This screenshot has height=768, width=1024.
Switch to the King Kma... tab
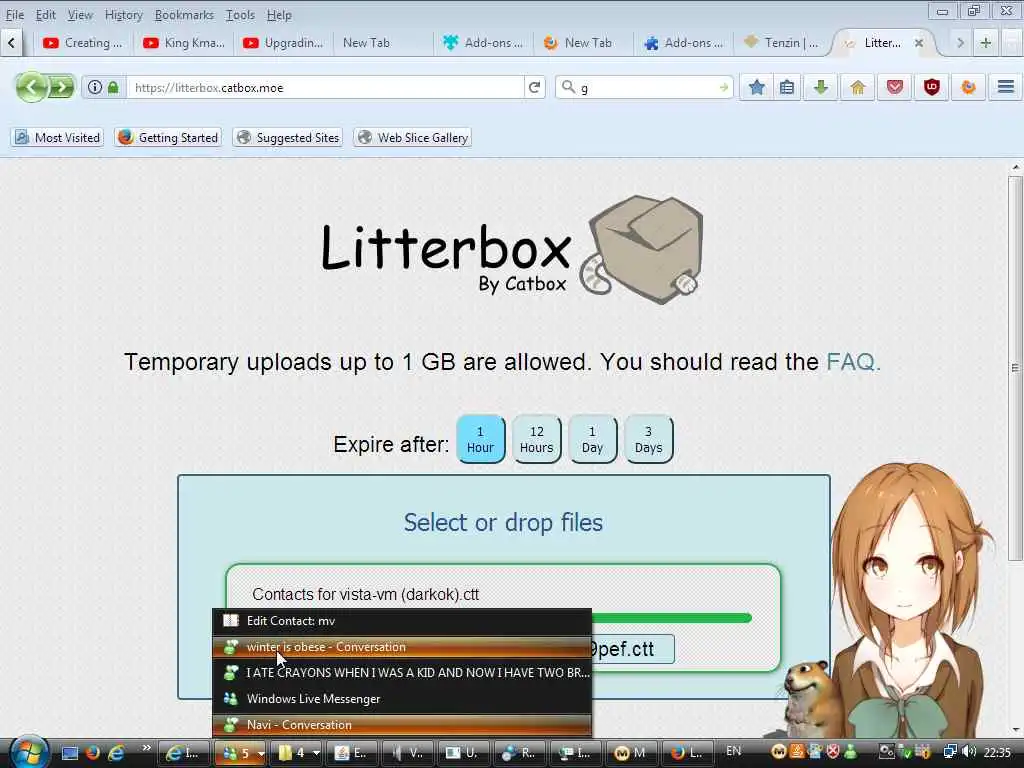point(184,43)
